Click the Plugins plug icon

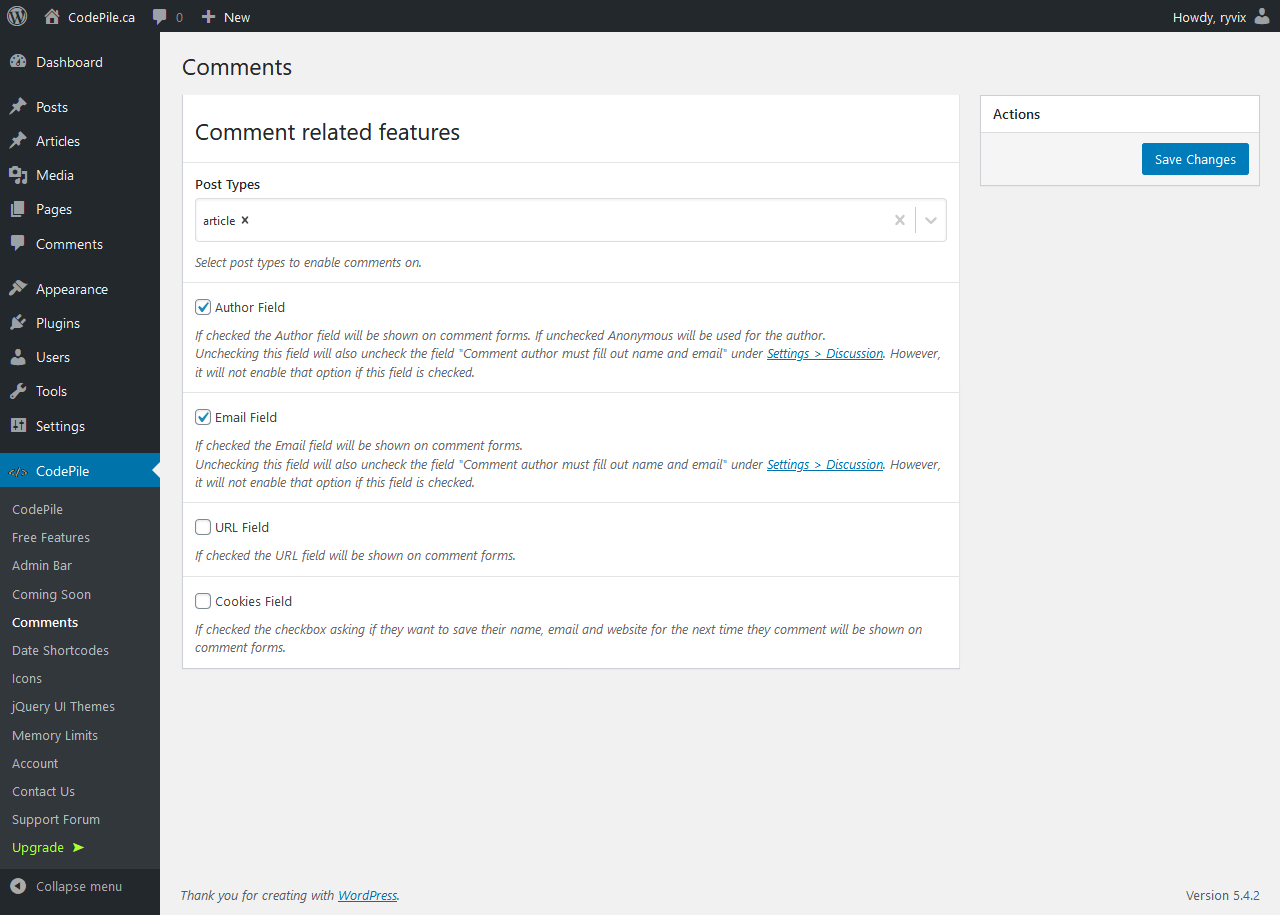tap(18, 323)
